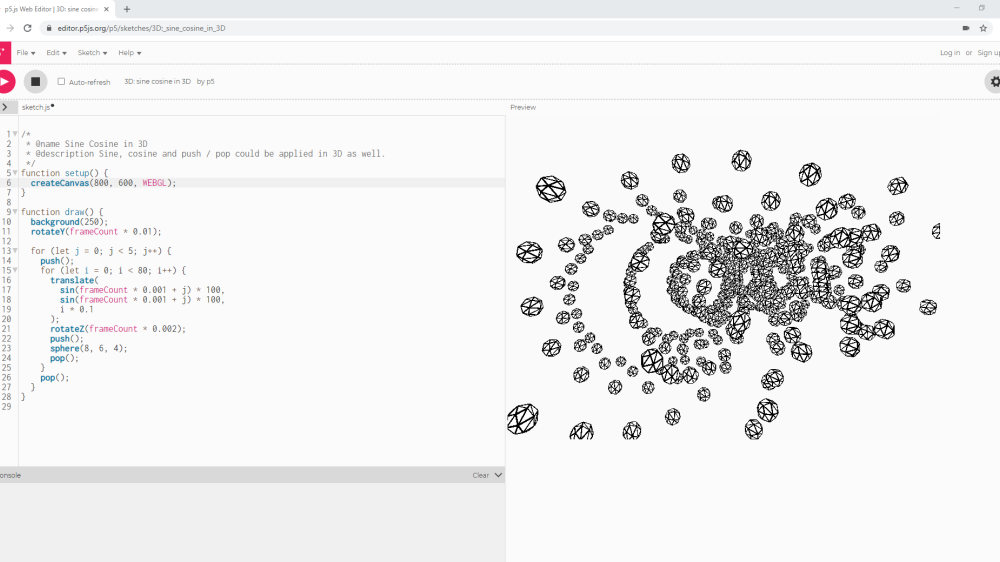Image resolution: width=1000 pixels, height=562 pixels.
Task: Open the File dropdown menu
Action: (25, 53)
